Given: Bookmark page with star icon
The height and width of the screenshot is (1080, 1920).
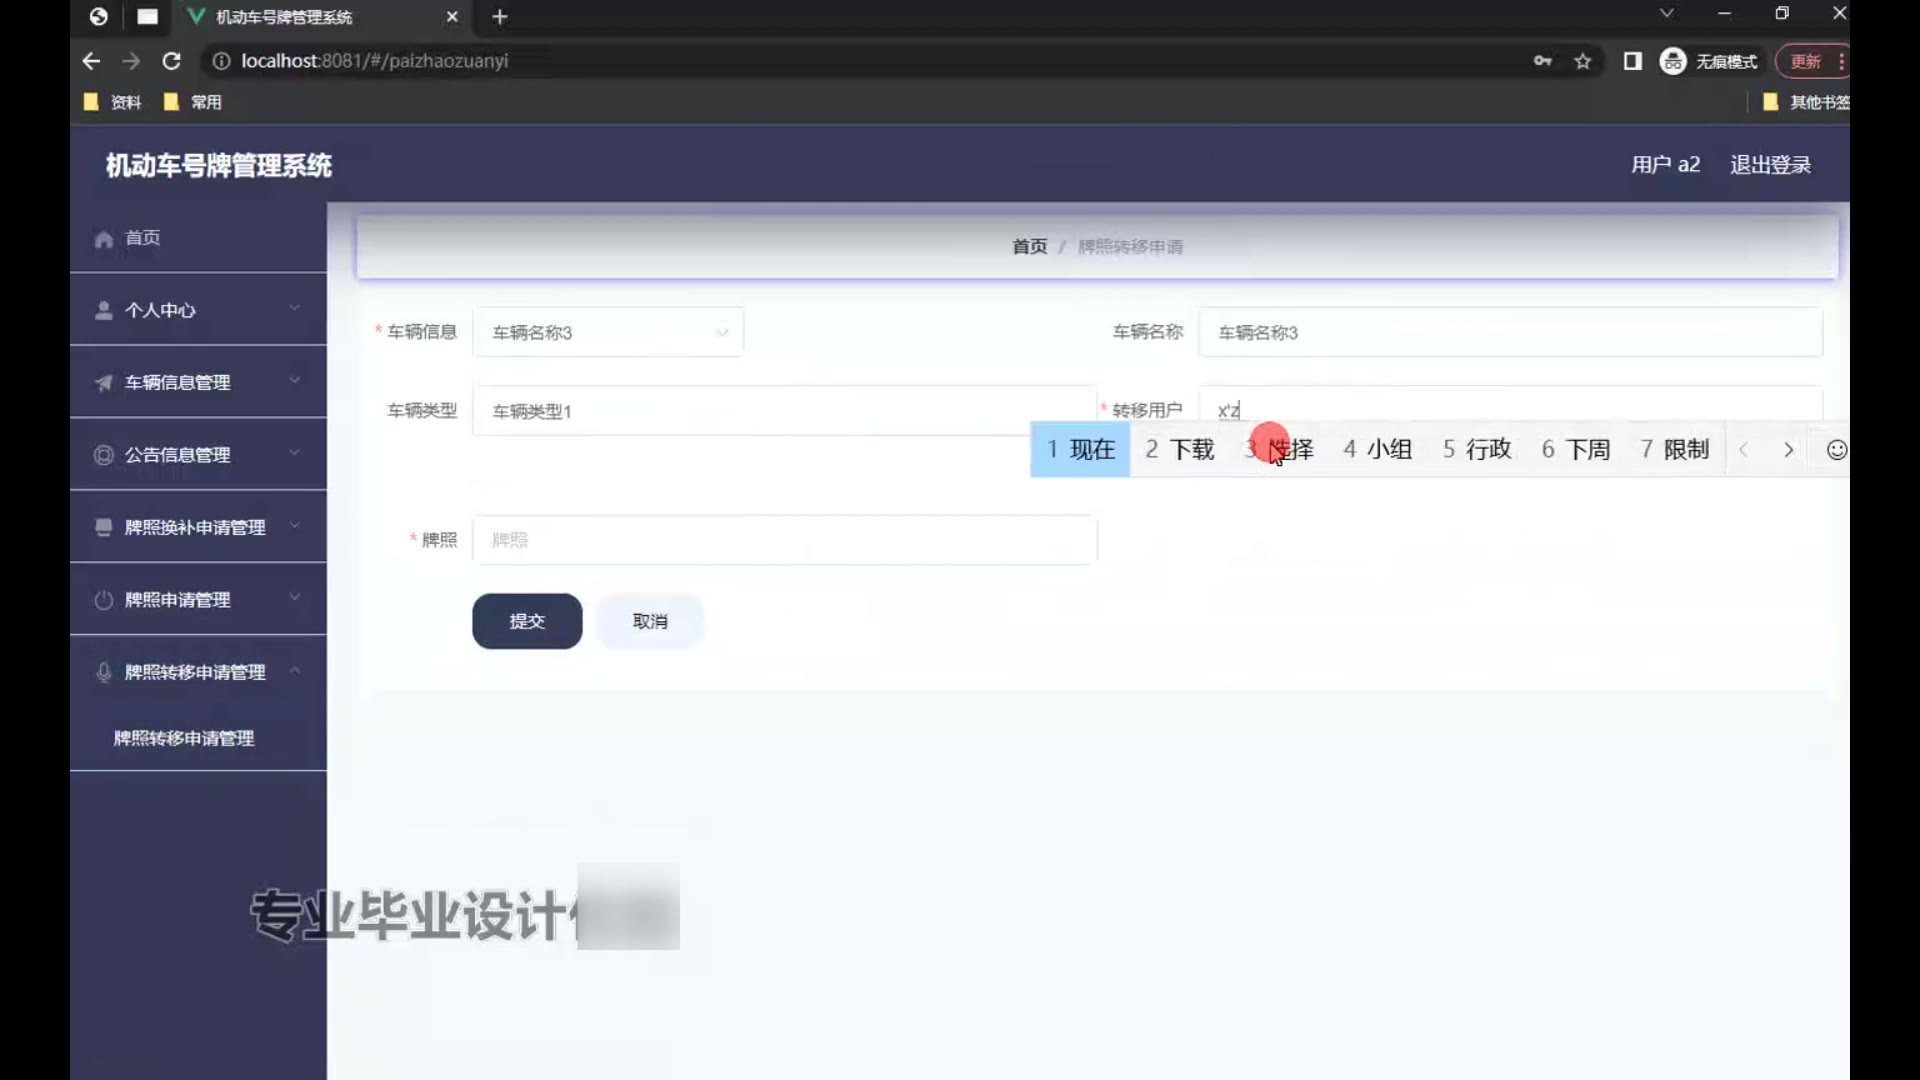Looking at the screenshot, I should click(1582, 61).
